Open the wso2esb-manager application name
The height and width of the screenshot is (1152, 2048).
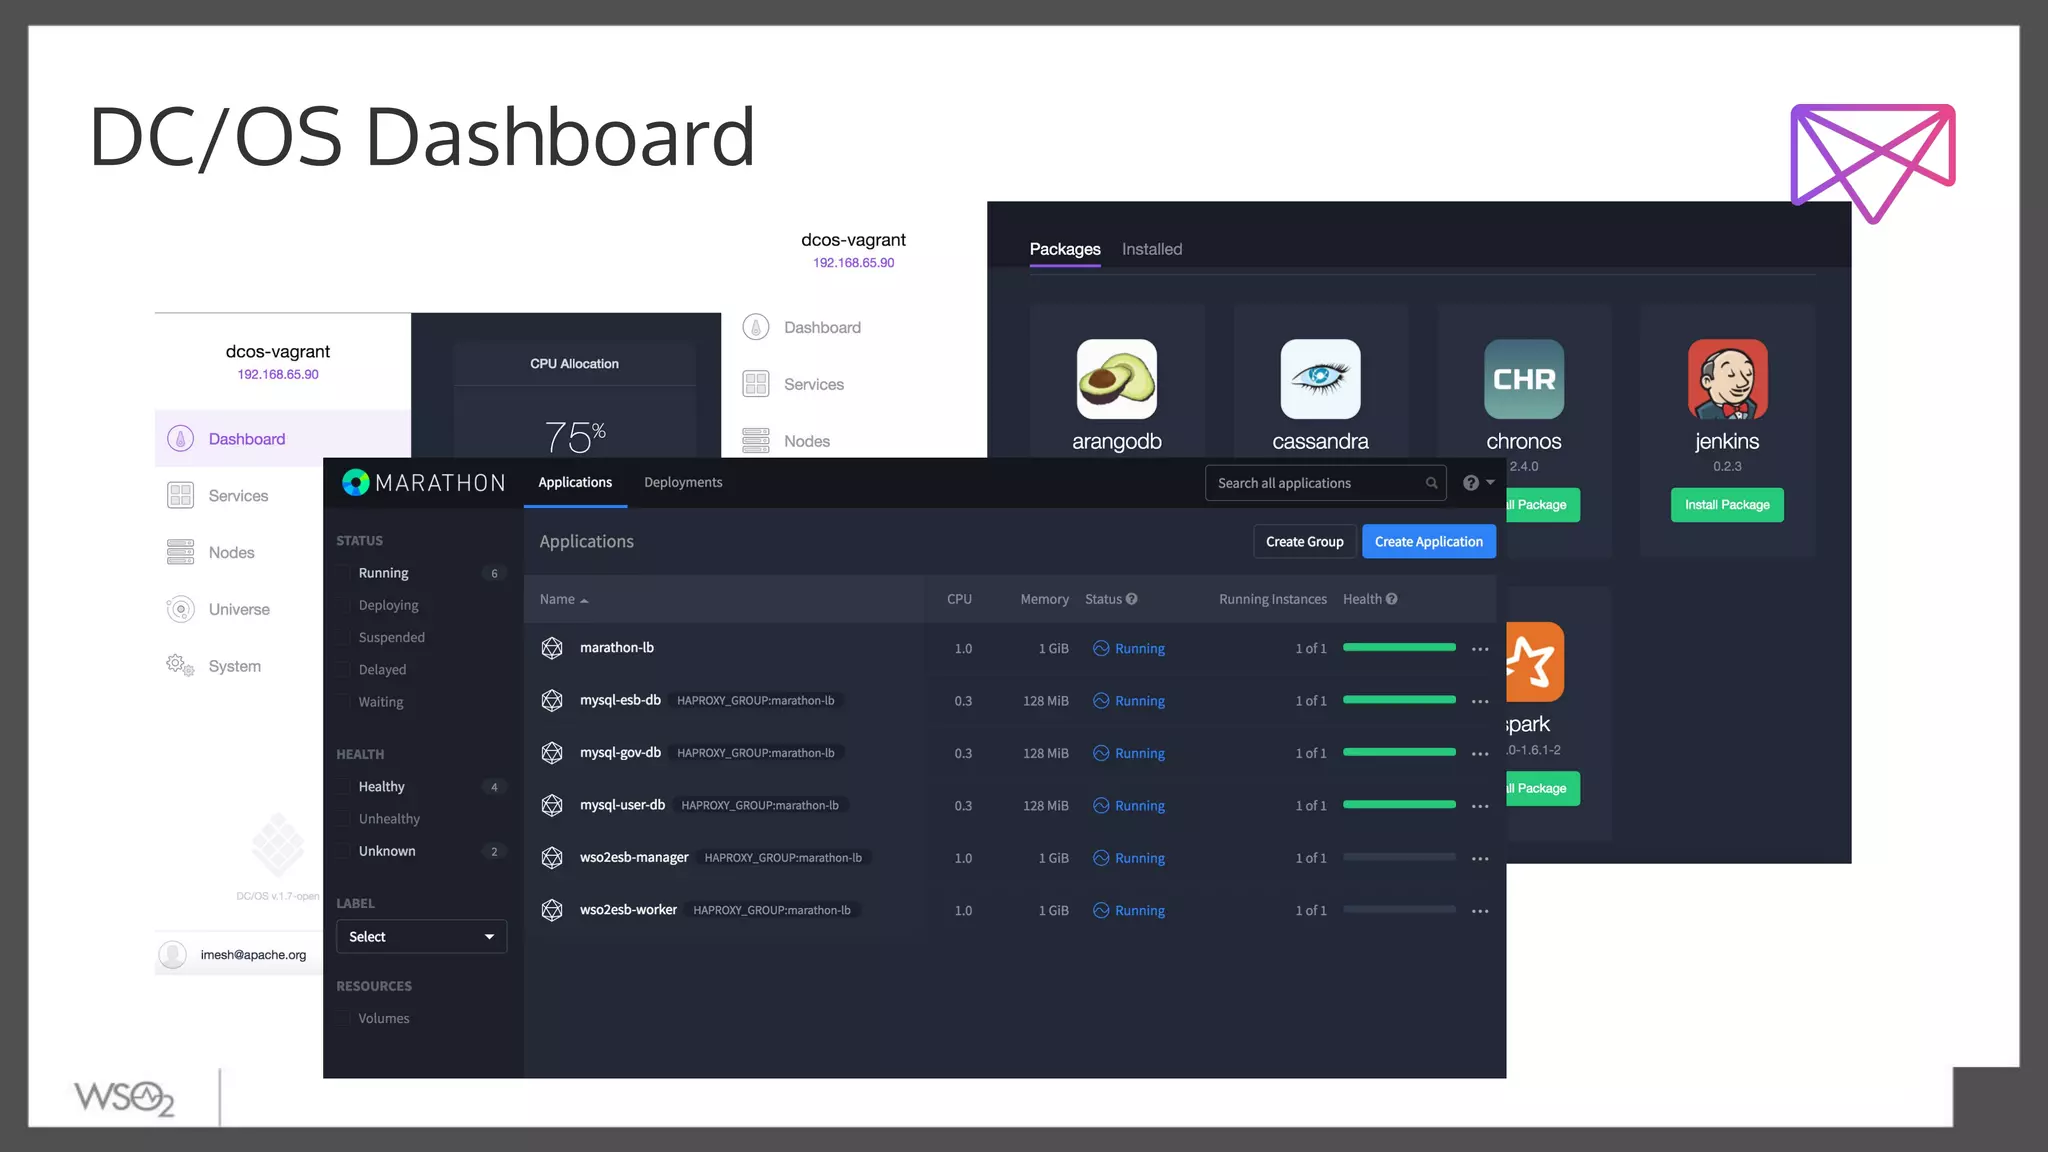coord(634,857)
